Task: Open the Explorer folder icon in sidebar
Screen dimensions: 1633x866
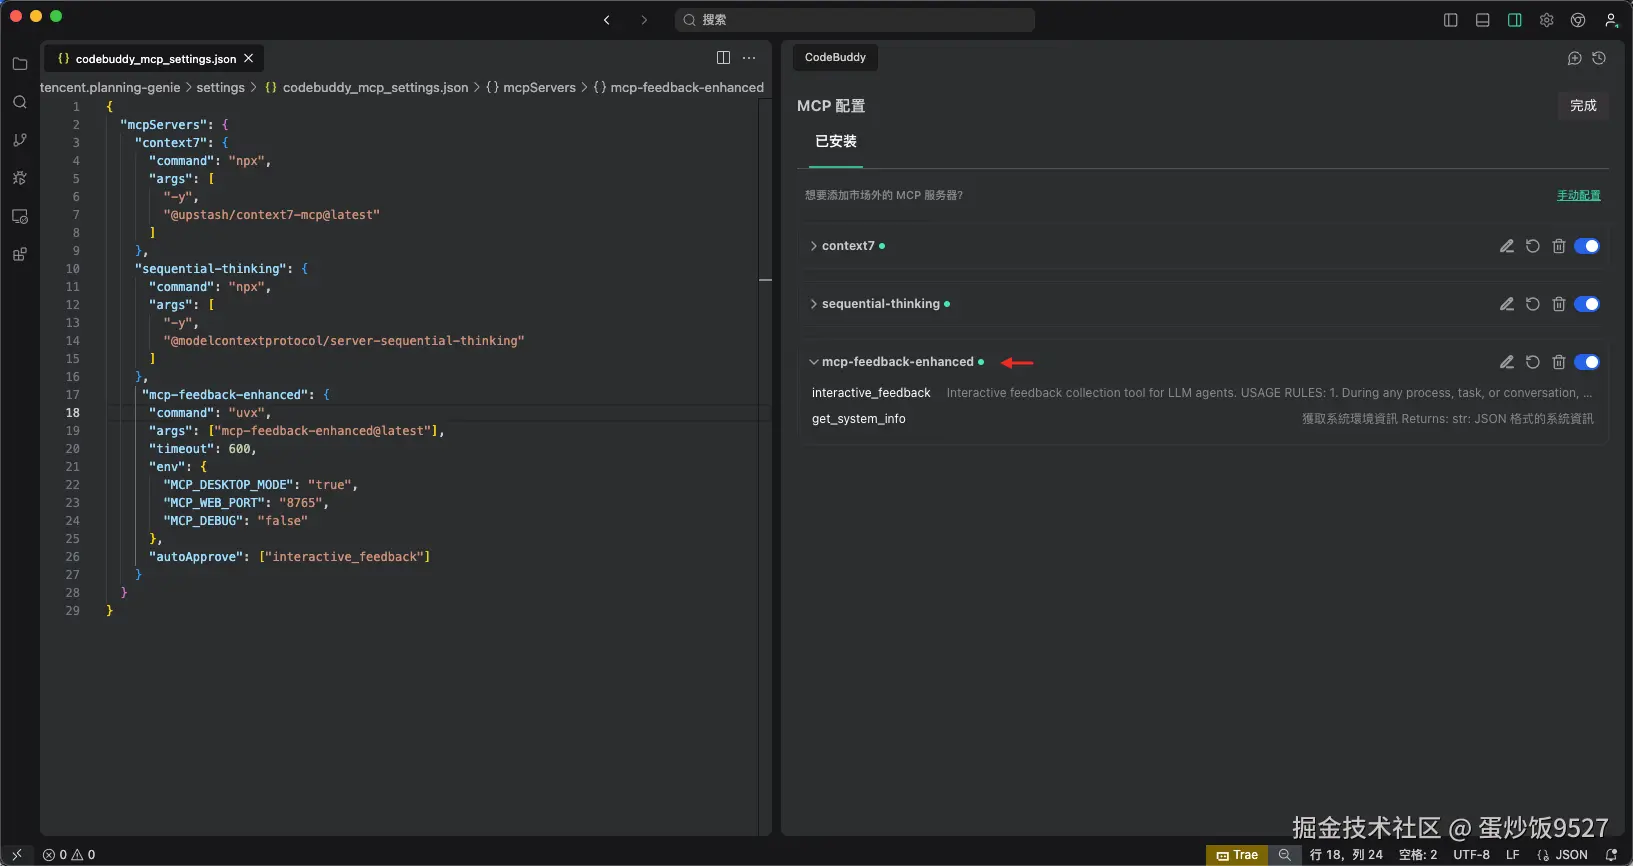Action: pyautogui.click(x=20, y=64)
